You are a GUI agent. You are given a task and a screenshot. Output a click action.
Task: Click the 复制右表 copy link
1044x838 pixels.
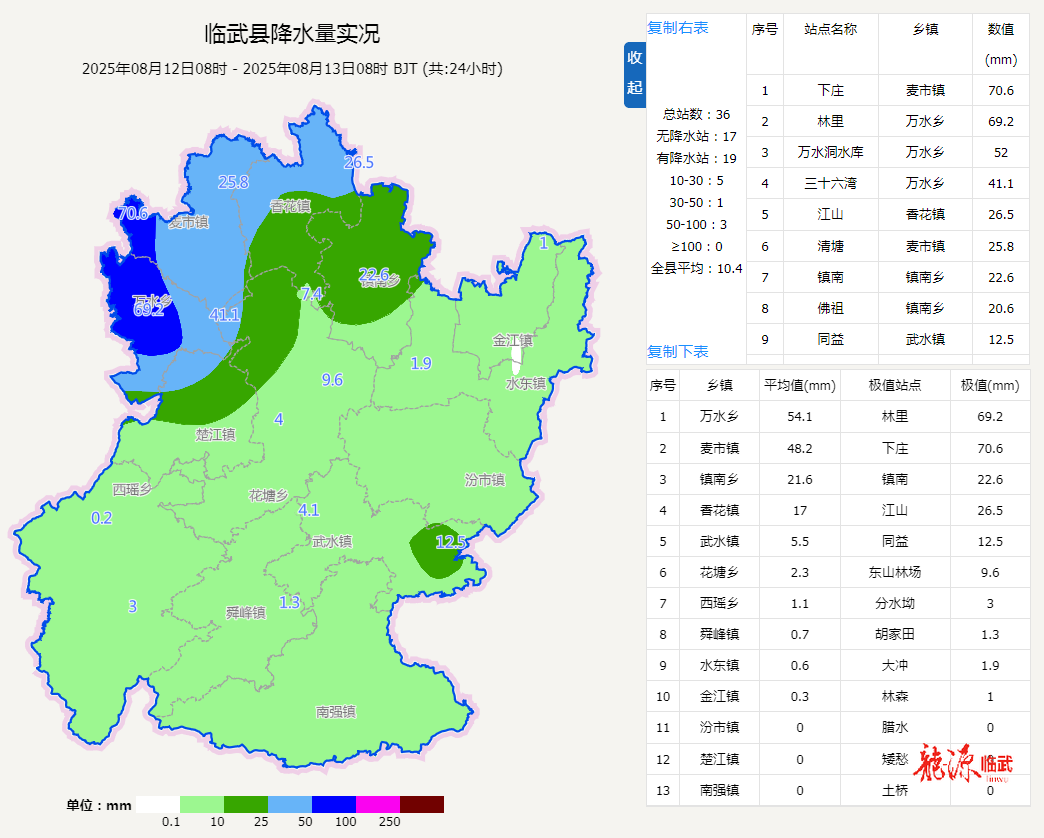(678, 28)
